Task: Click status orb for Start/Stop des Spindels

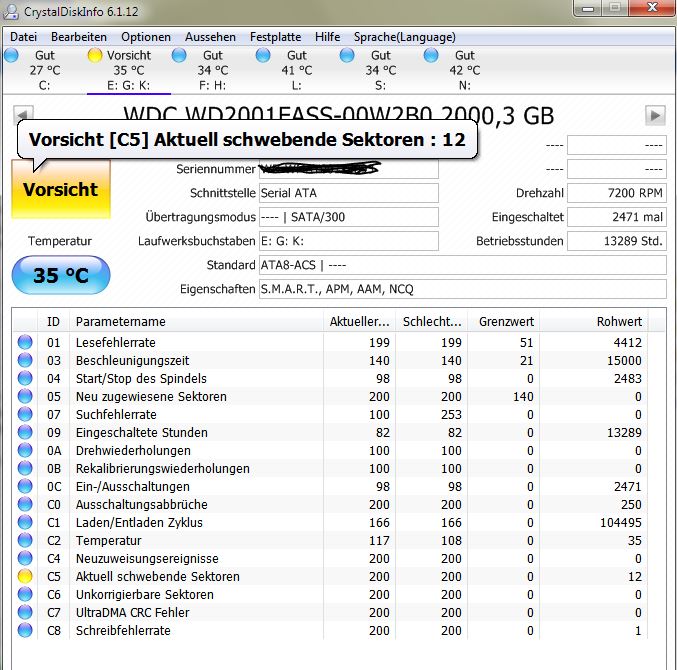Action: point(25,378)
